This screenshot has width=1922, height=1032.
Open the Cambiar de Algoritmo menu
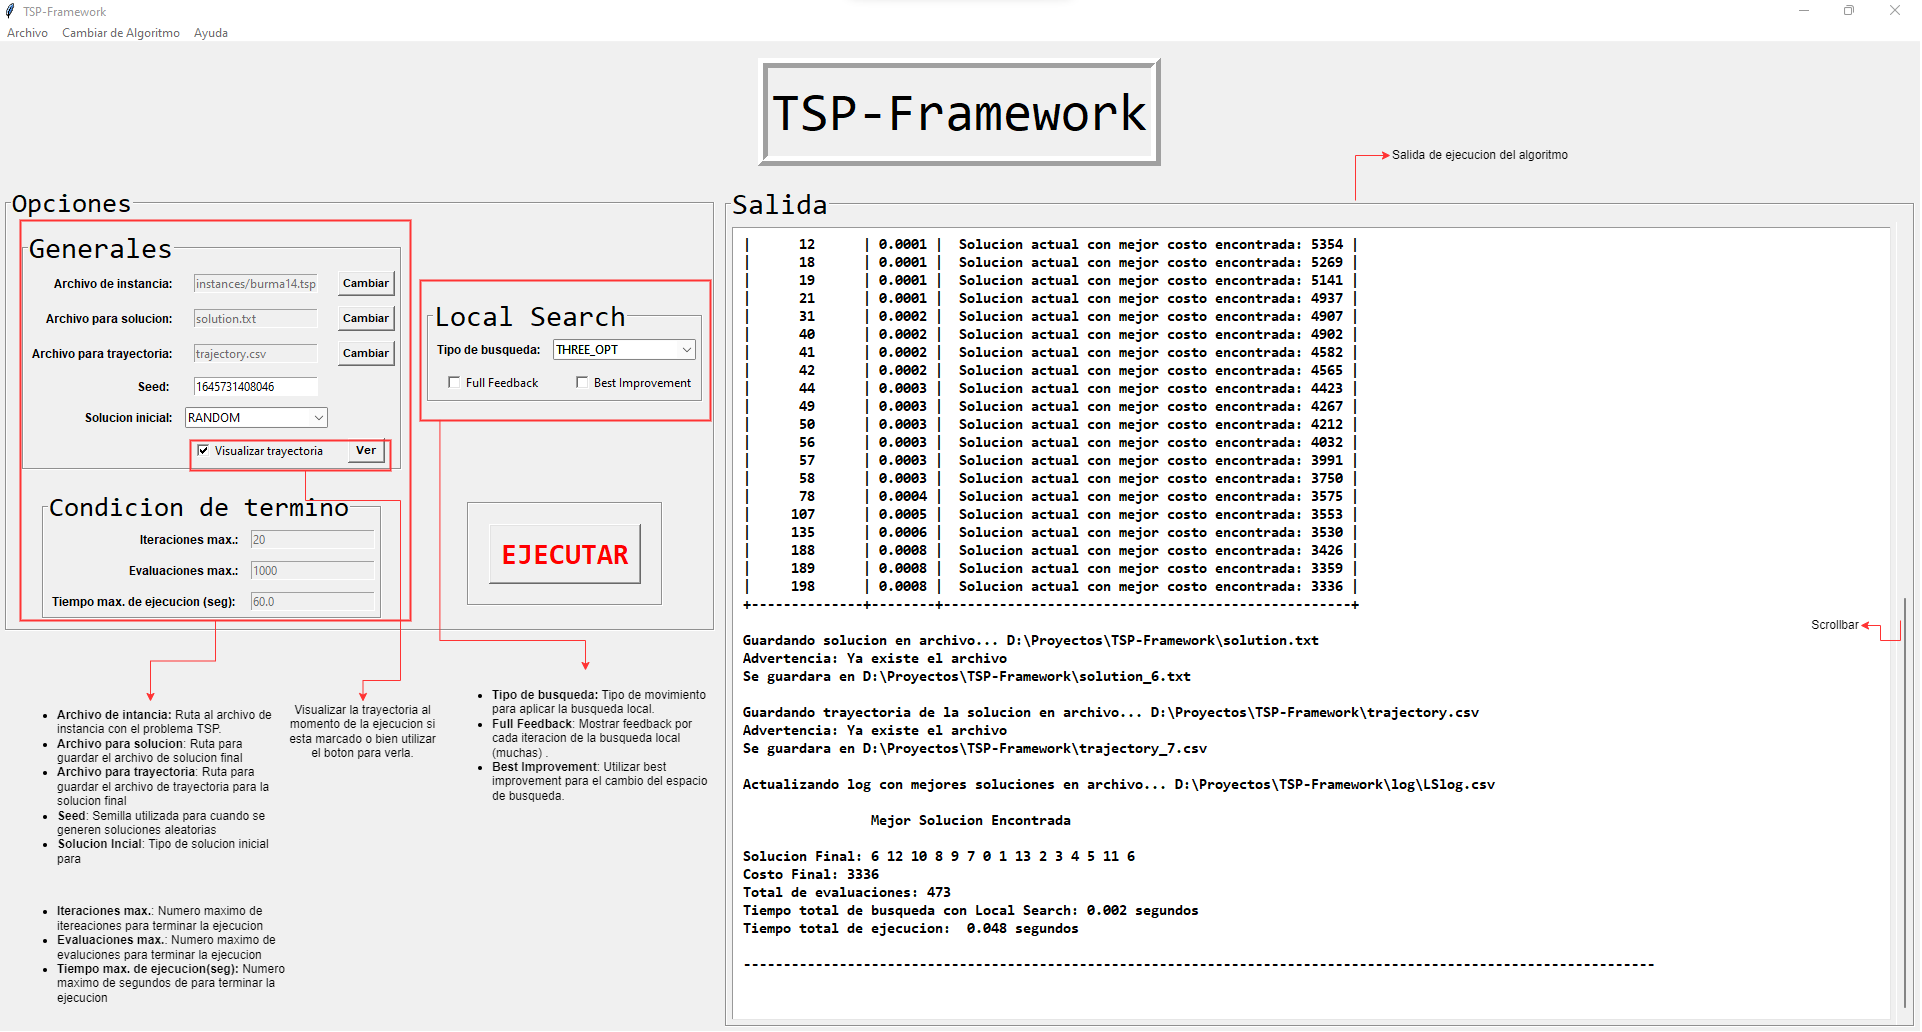(121, 33)
